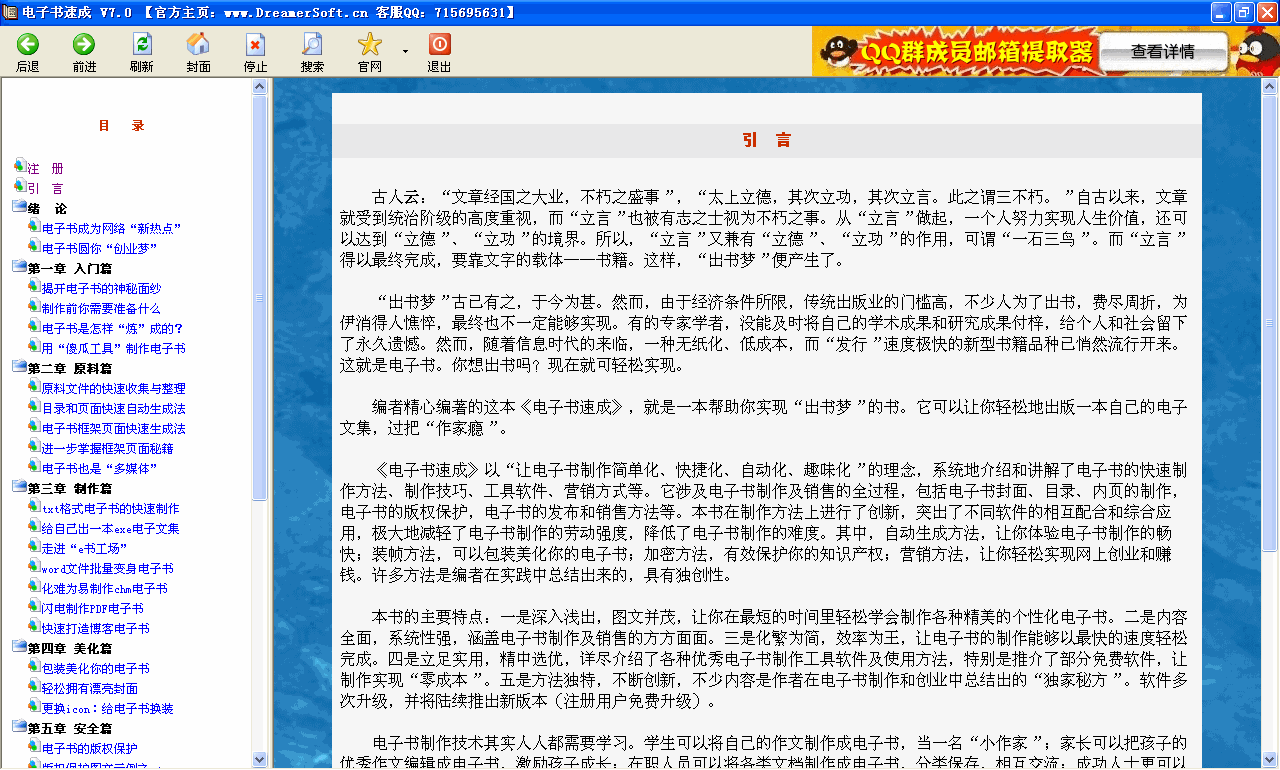
Task: Open the 搜索 (Search) magnifier icon
Action: pyautogui.click(x=312, y=45)
